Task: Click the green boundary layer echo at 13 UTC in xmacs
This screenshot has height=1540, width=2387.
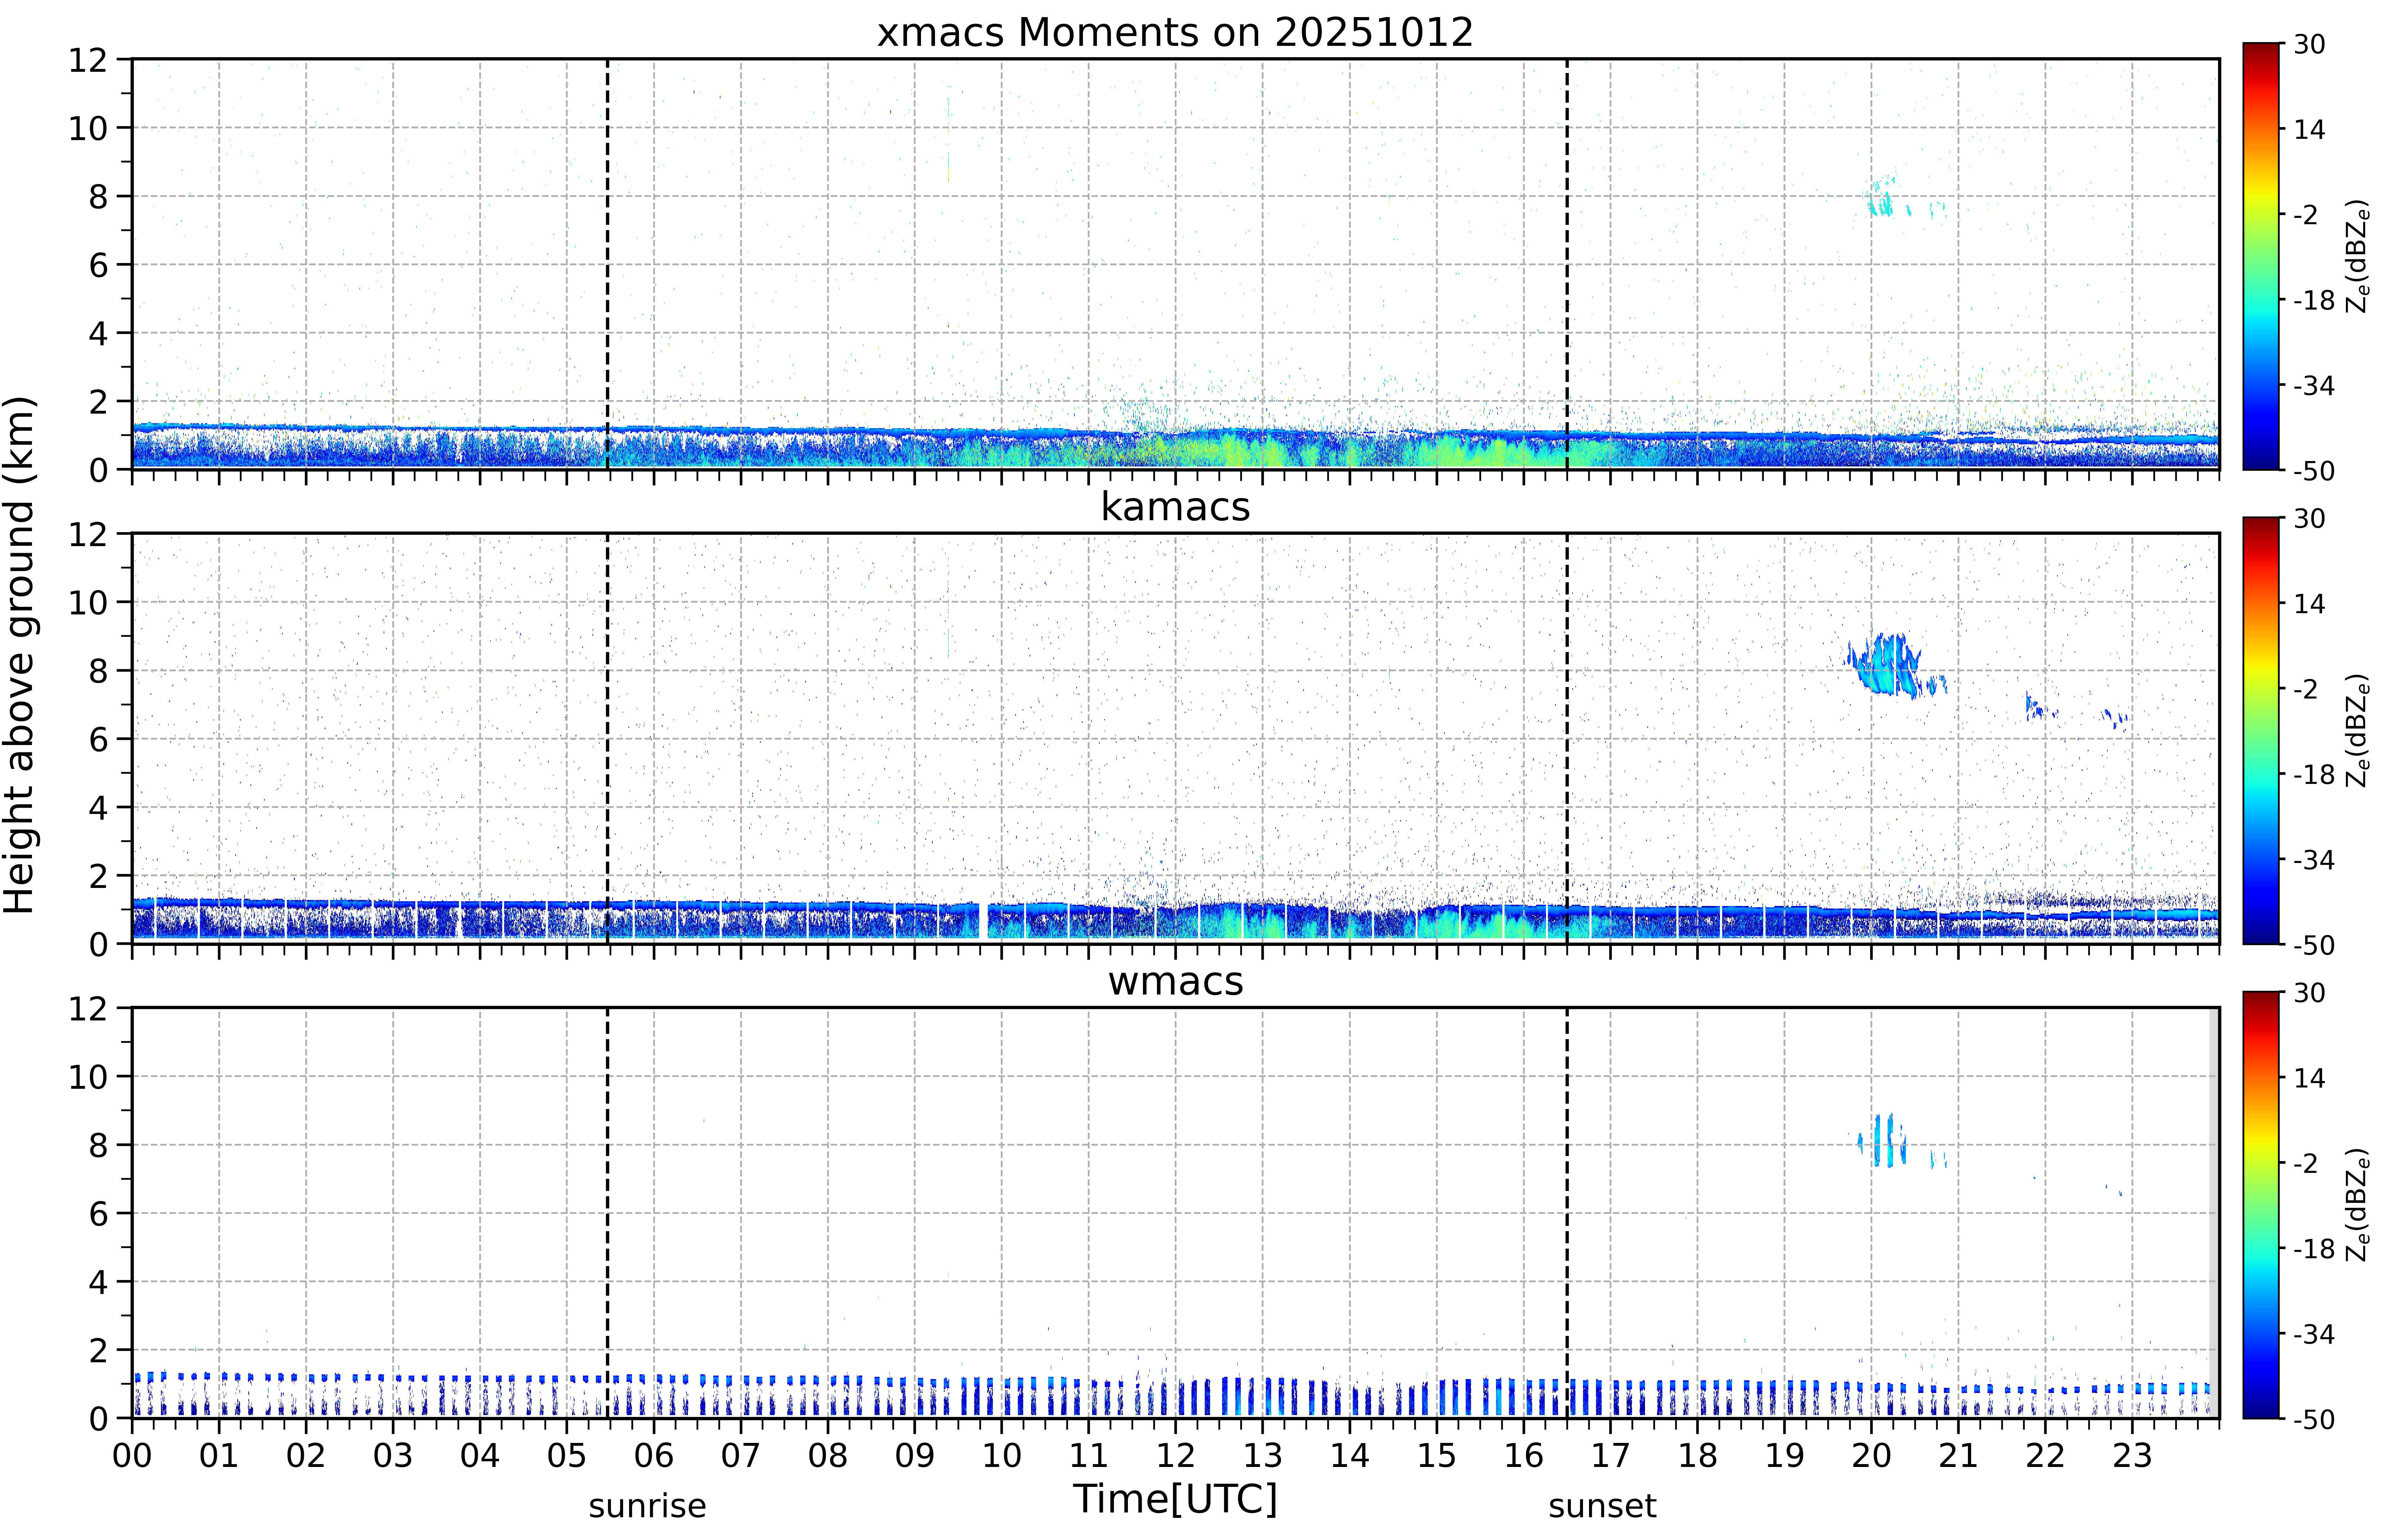Action: [x=1262, y=450]
